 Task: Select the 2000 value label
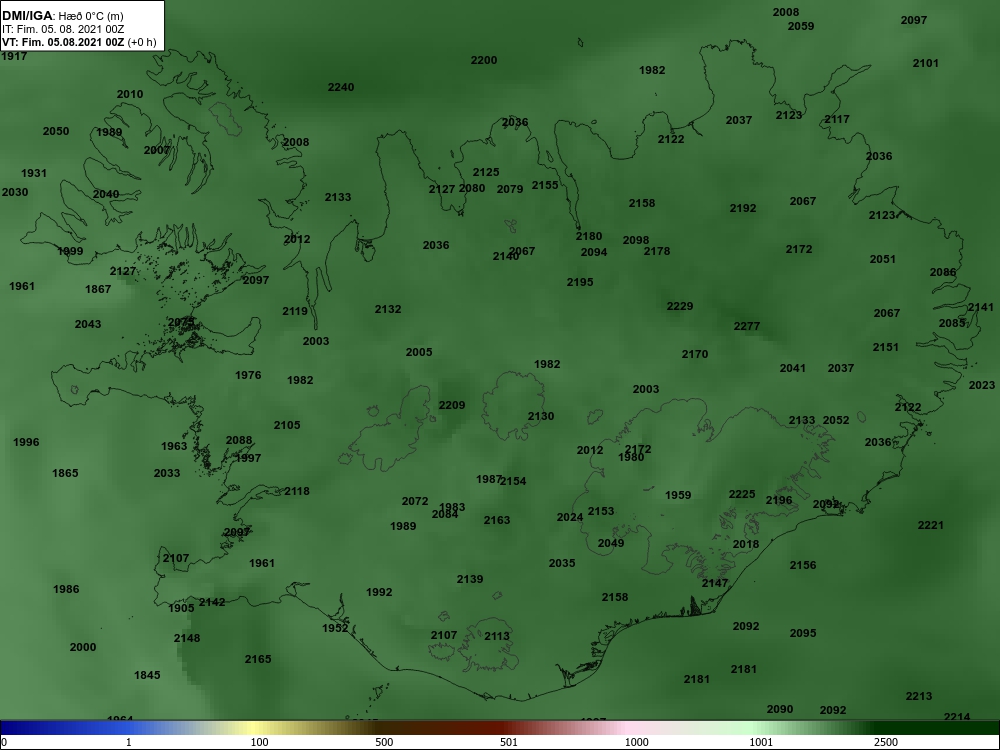tap(83, 647)
